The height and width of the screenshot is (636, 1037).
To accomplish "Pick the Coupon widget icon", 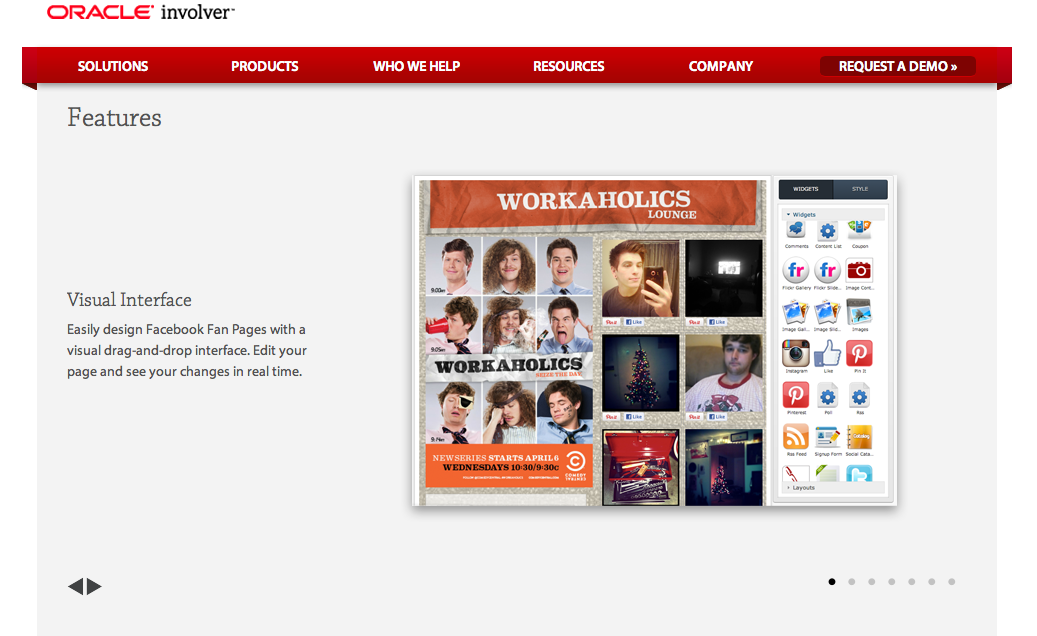I will point(859,230).
